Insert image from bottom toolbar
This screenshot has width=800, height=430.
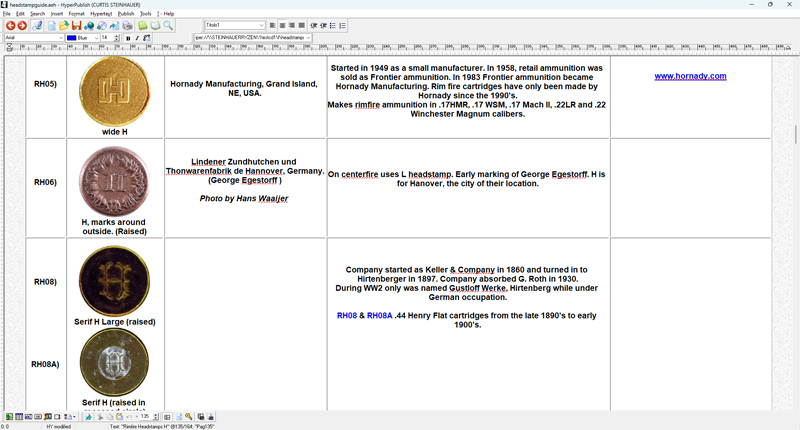pyautogui.click(x=9, y=417)
